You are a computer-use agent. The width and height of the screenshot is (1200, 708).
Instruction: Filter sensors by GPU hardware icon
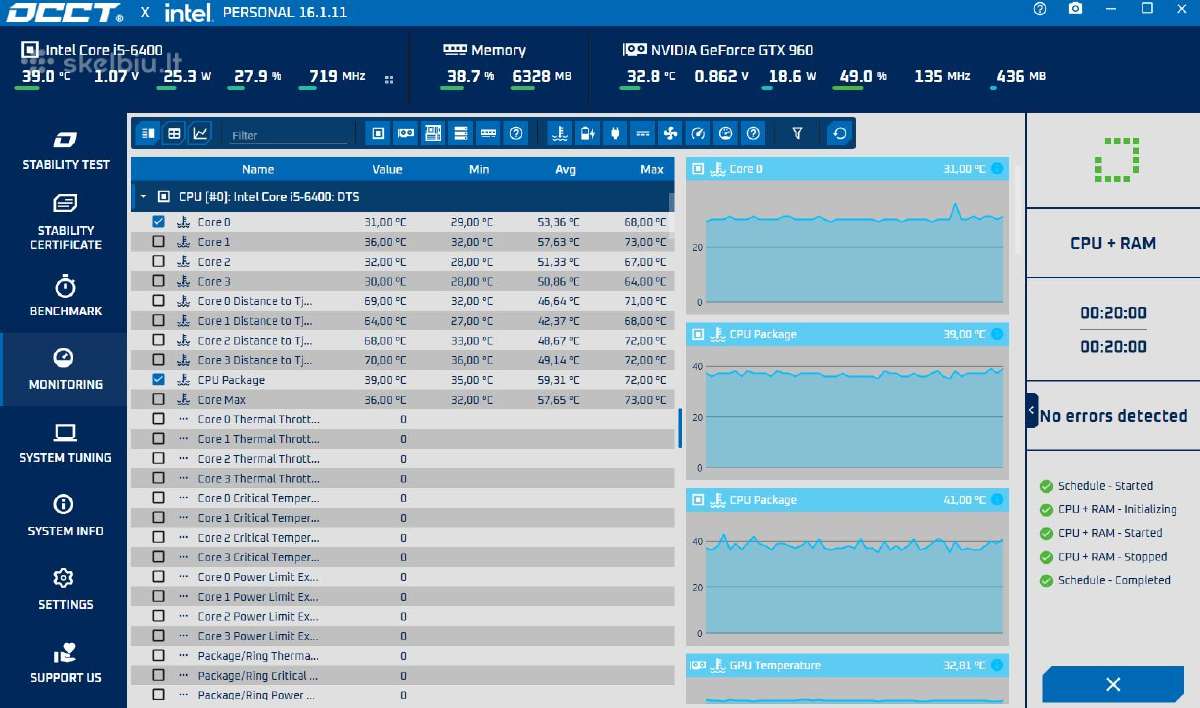click(405, 133)
